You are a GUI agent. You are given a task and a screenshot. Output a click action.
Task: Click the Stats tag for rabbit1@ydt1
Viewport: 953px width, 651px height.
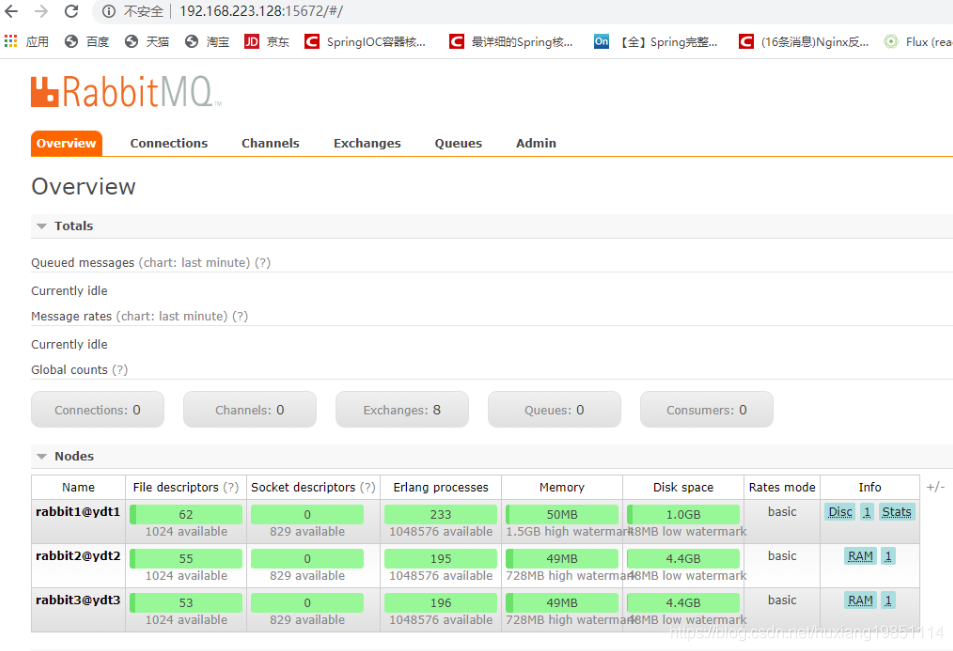pos(896,512)
